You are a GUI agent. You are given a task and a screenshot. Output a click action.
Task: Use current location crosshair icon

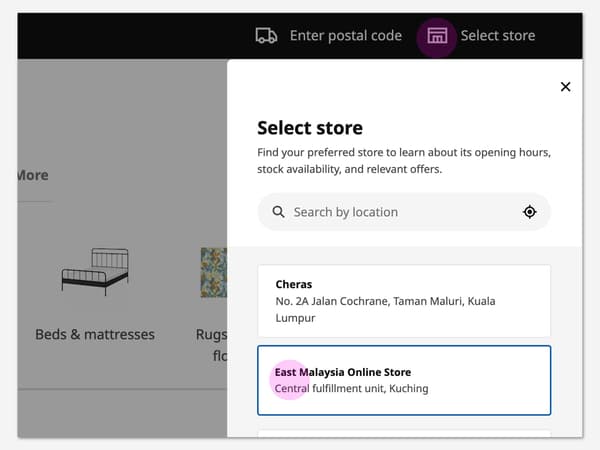530,212
